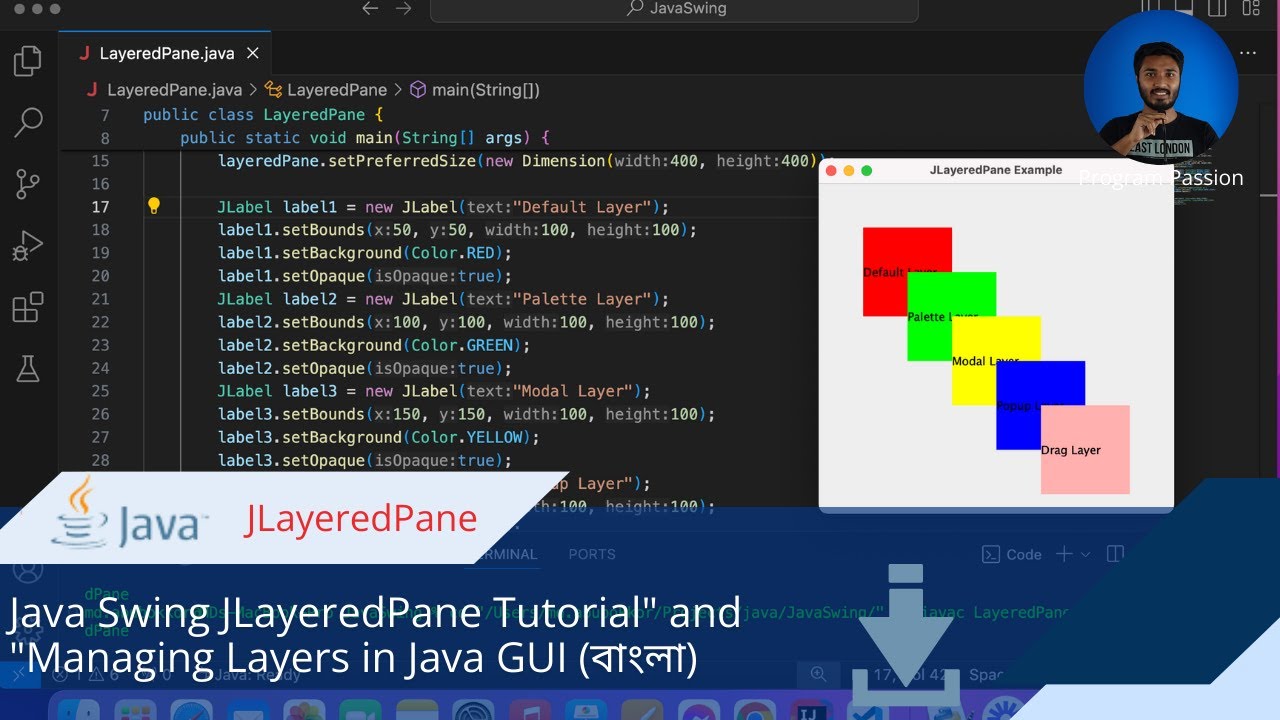The image size is (1280, 720).
Task: Click the green Palette Layer label
Action: tap(951, 316)
